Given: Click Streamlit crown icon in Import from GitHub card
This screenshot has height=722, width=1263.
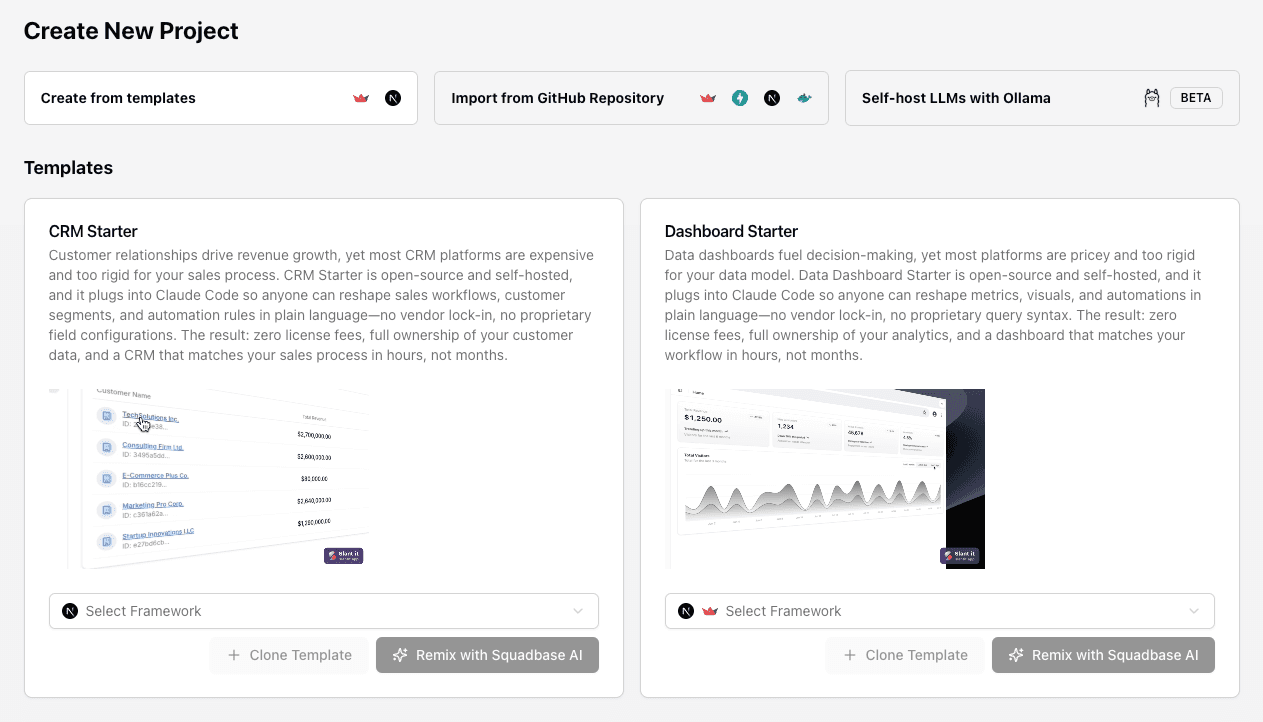Looking at the screenshot, I should (x=708, y=98).
